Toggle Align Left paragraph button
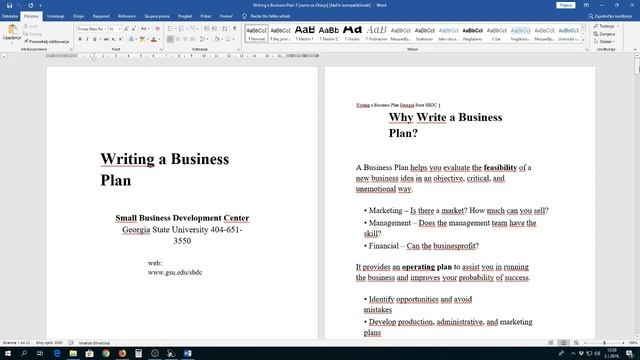 [x=170, y=39]
